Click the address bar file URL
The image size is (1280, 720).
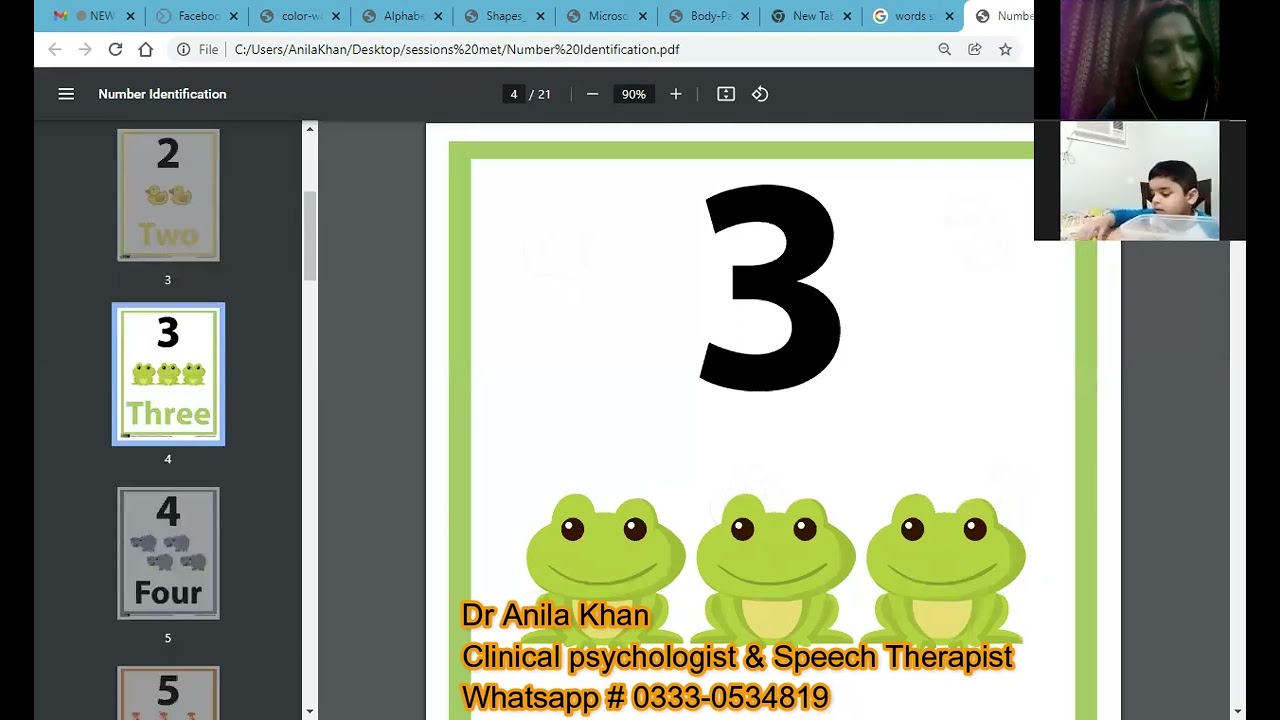(457, 49)
